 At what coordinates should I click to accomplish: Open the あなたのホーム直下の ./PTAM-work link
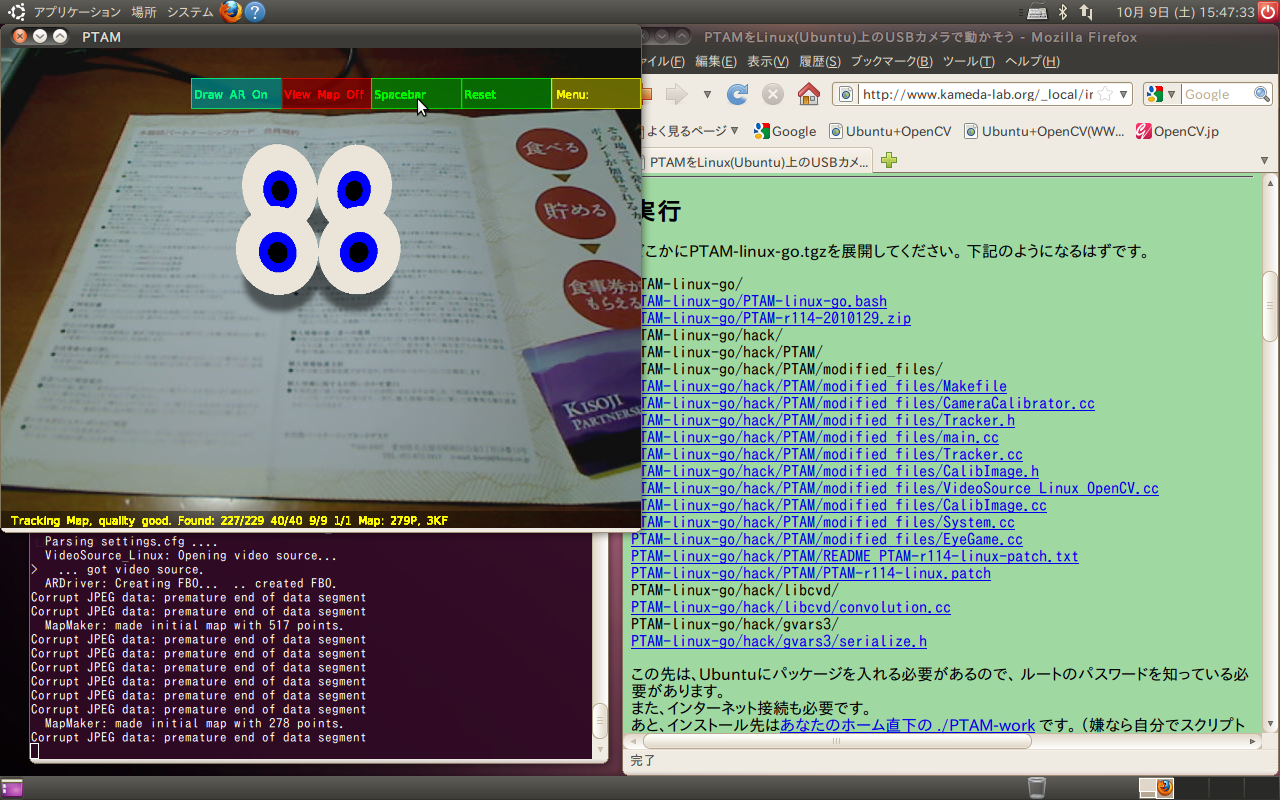point(908,725)
